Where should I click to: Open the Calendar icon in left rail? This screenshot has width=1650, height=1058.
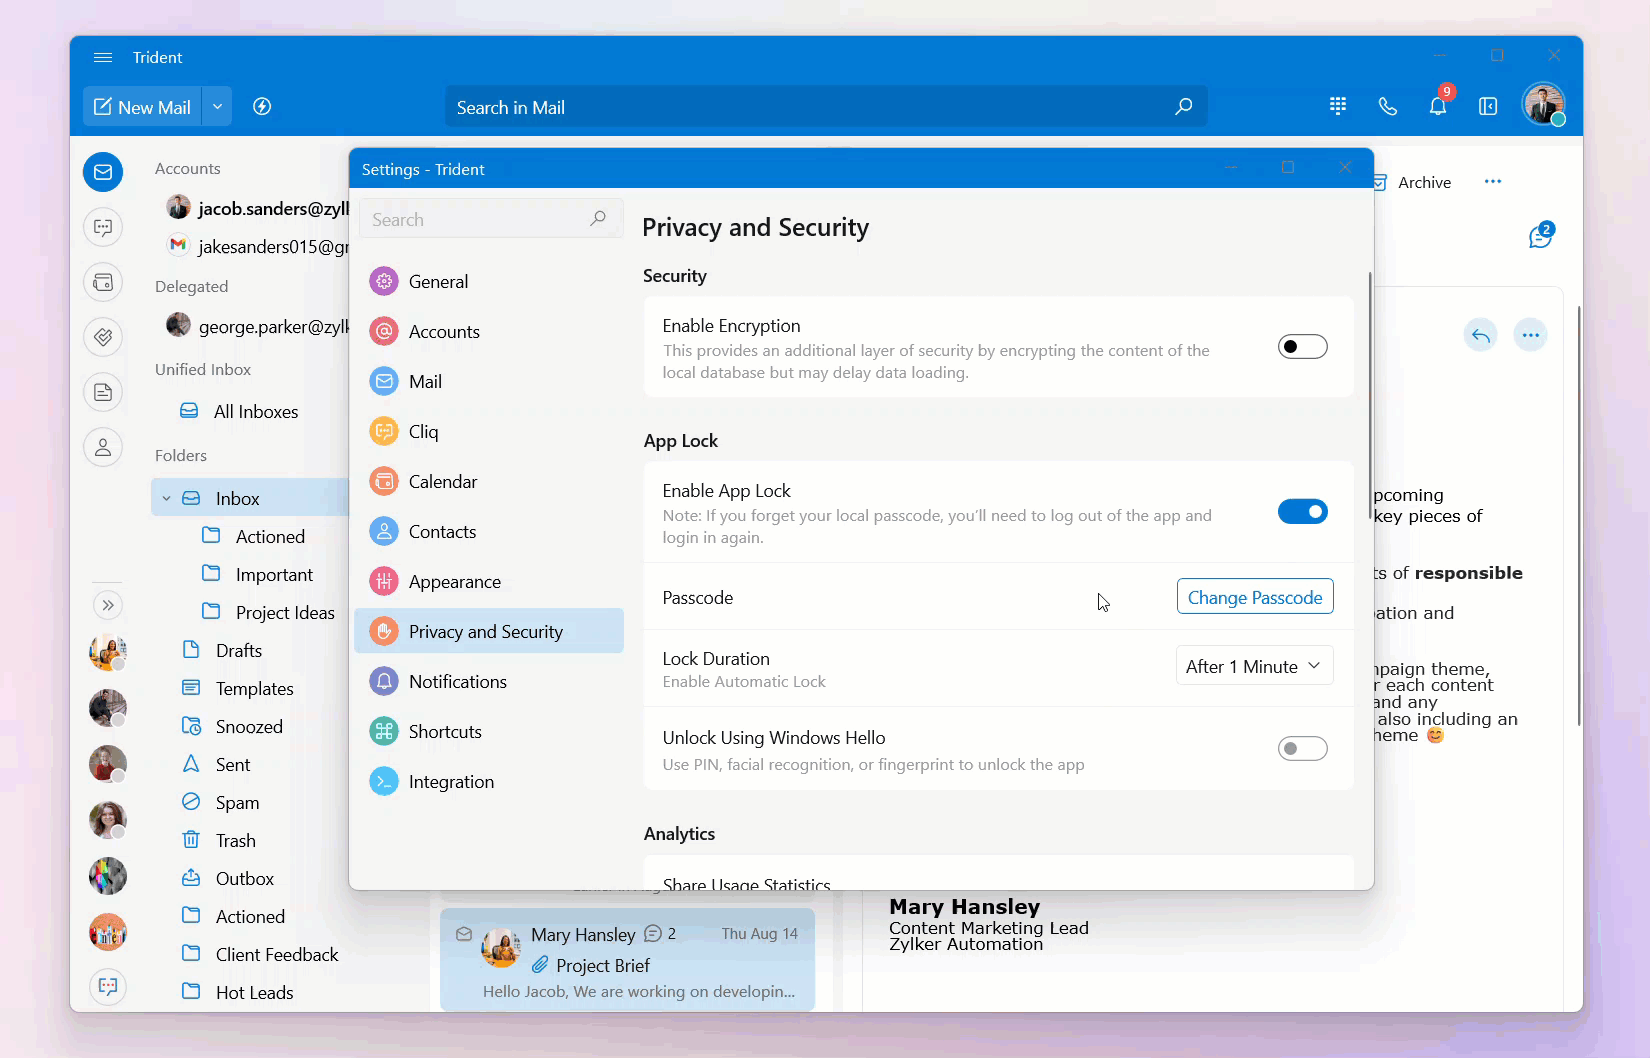103,282
